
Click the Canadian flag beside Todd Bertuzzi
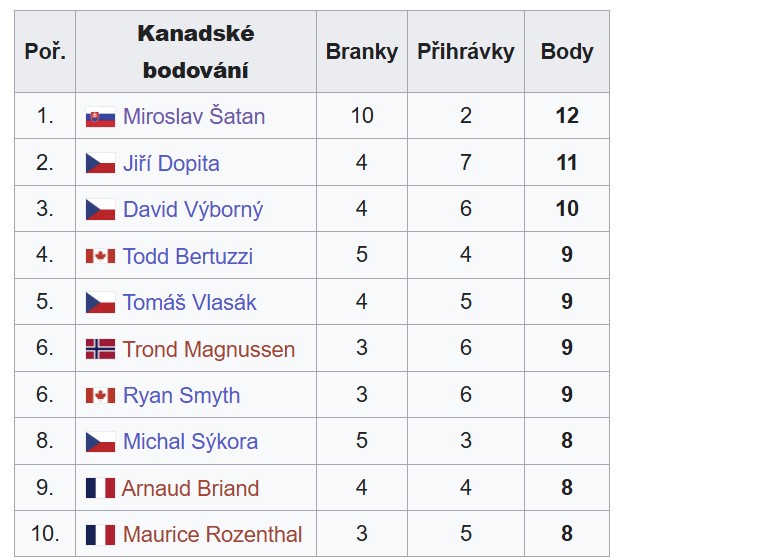[x=100, y=256]
